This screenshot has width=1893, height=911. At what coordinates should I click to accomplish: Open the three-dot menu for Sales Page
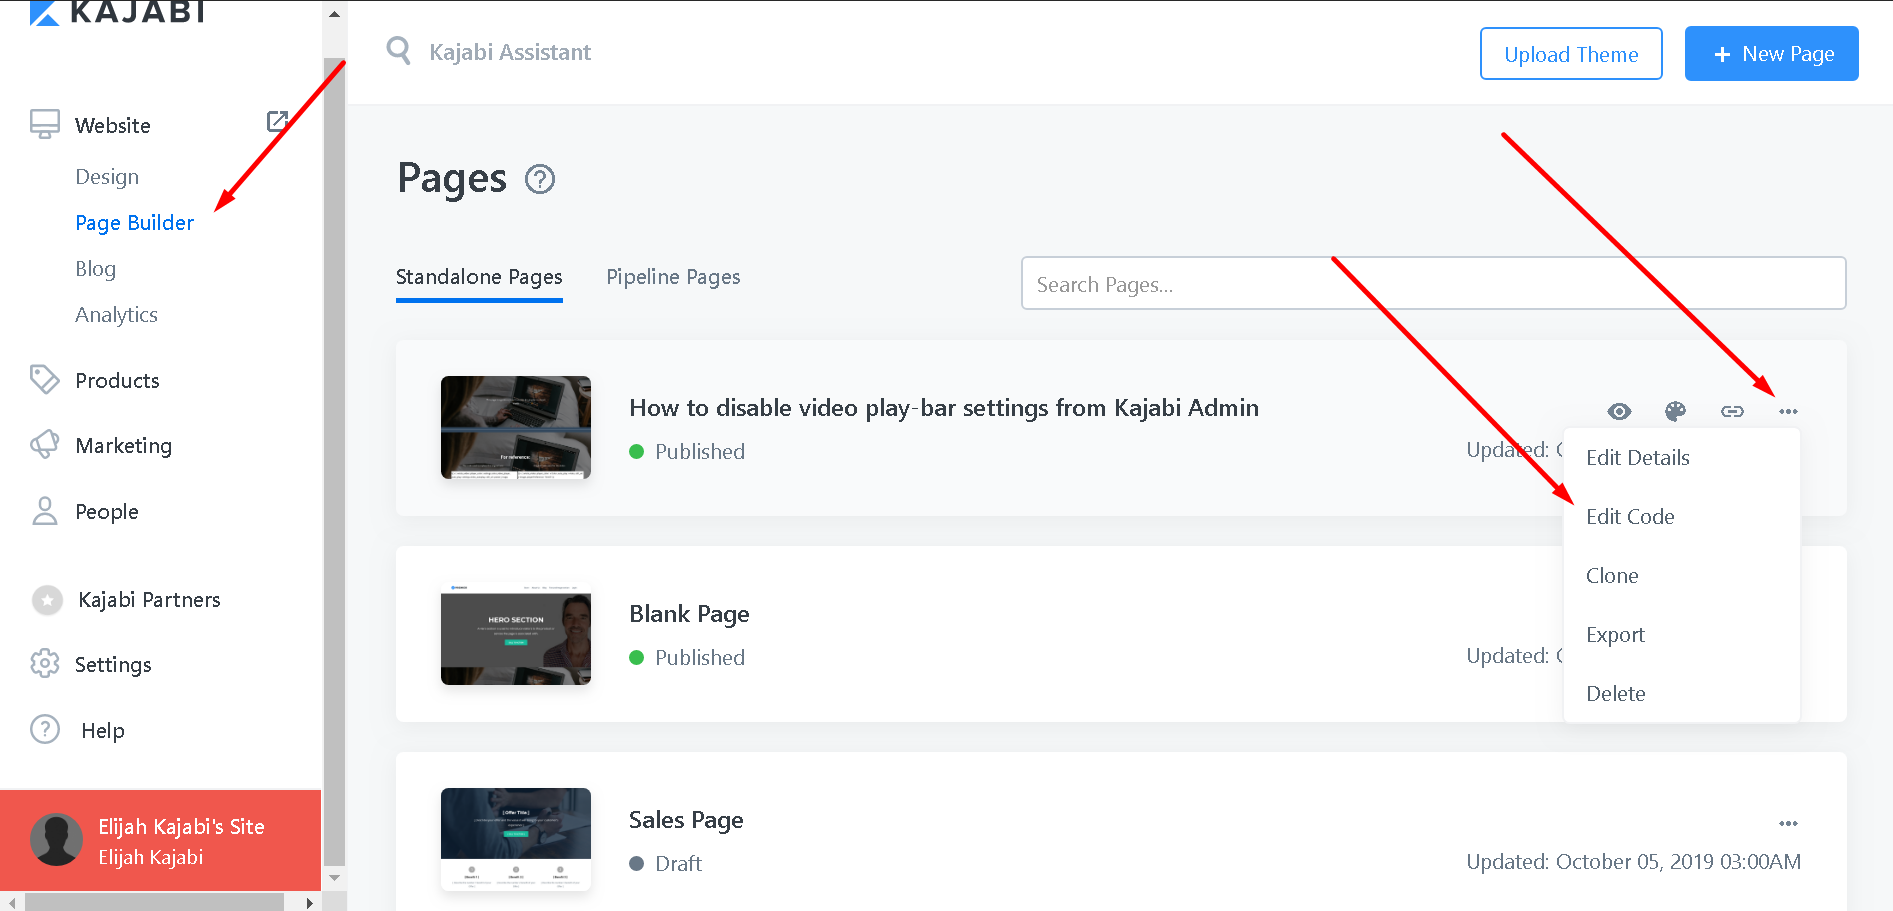point(1788,823)
